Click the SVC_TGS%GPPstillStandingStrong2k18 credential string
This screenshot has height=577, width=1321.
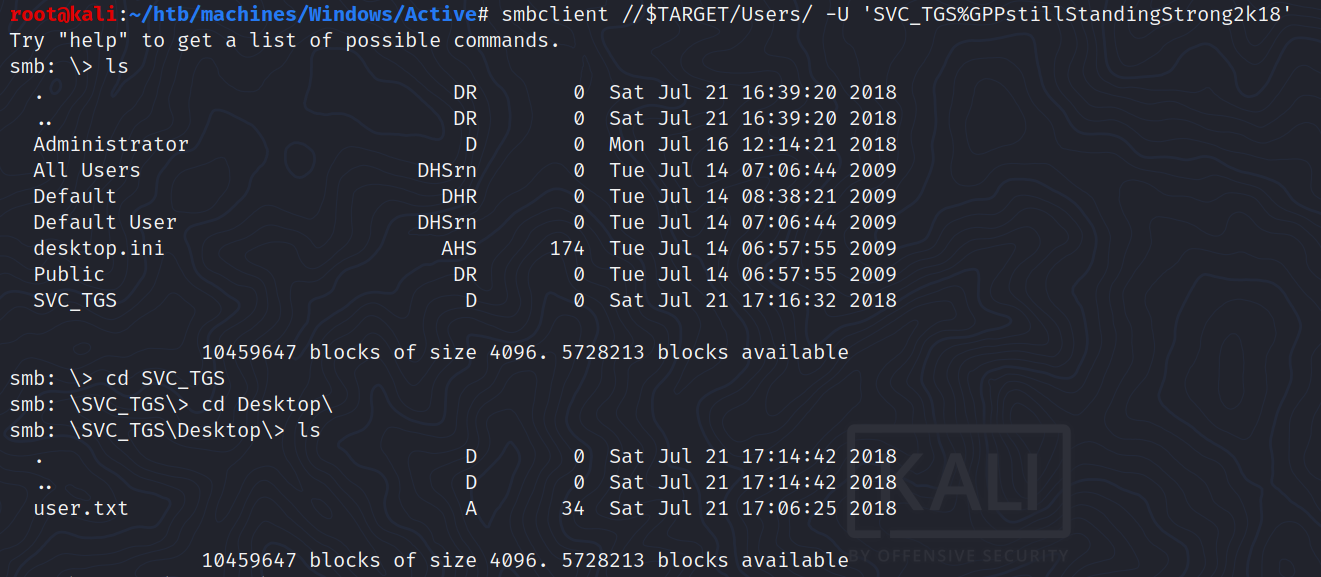(1072, 15)
